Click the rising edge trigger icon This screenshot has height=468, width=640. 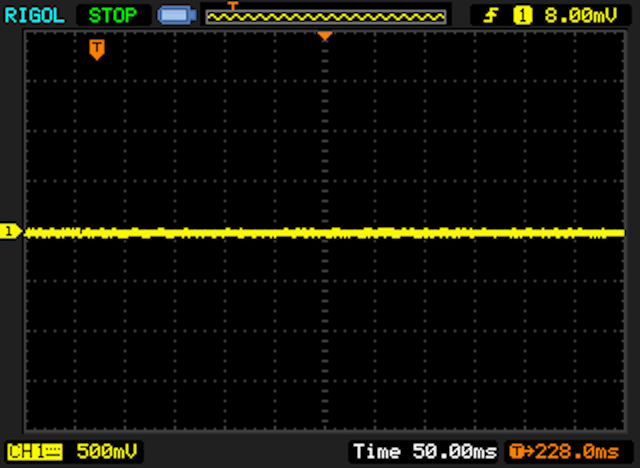(491, 16)
